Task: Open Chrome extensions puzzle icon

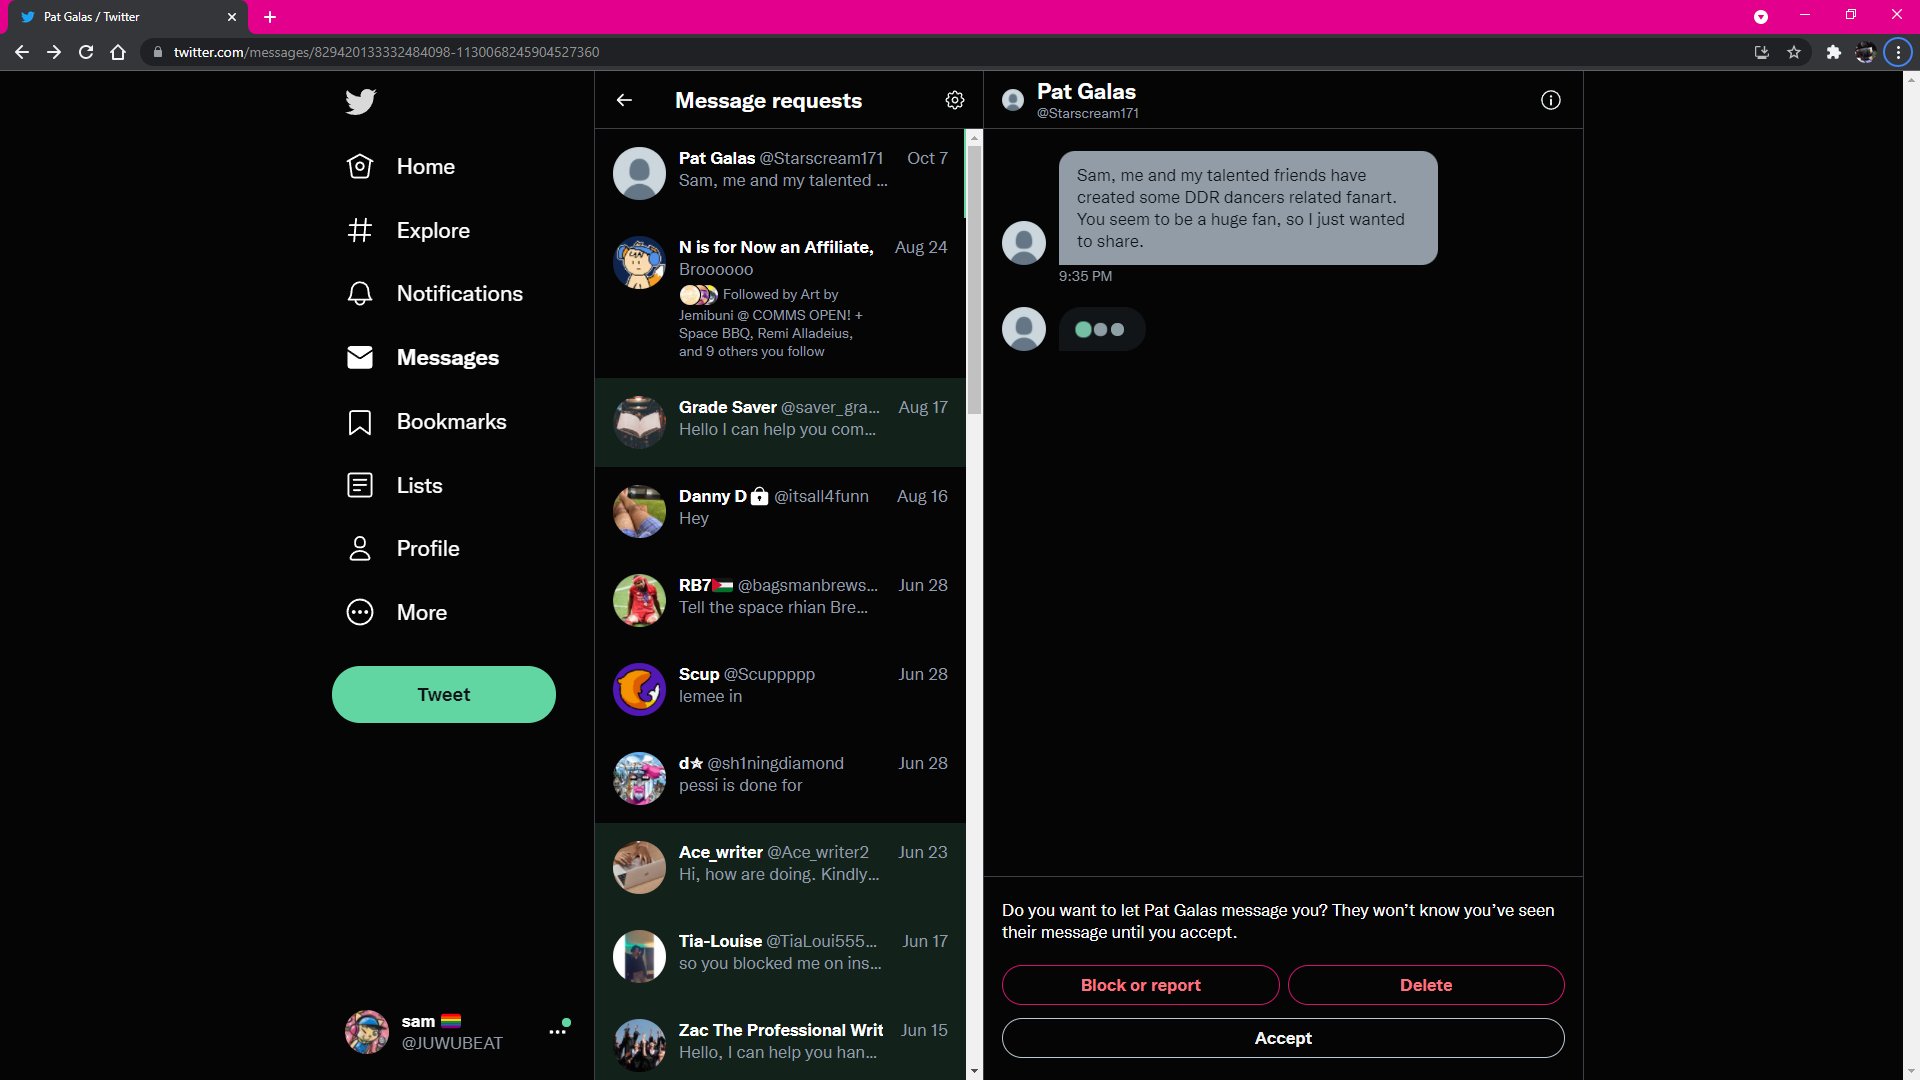Action: [x=1833, y=52]
